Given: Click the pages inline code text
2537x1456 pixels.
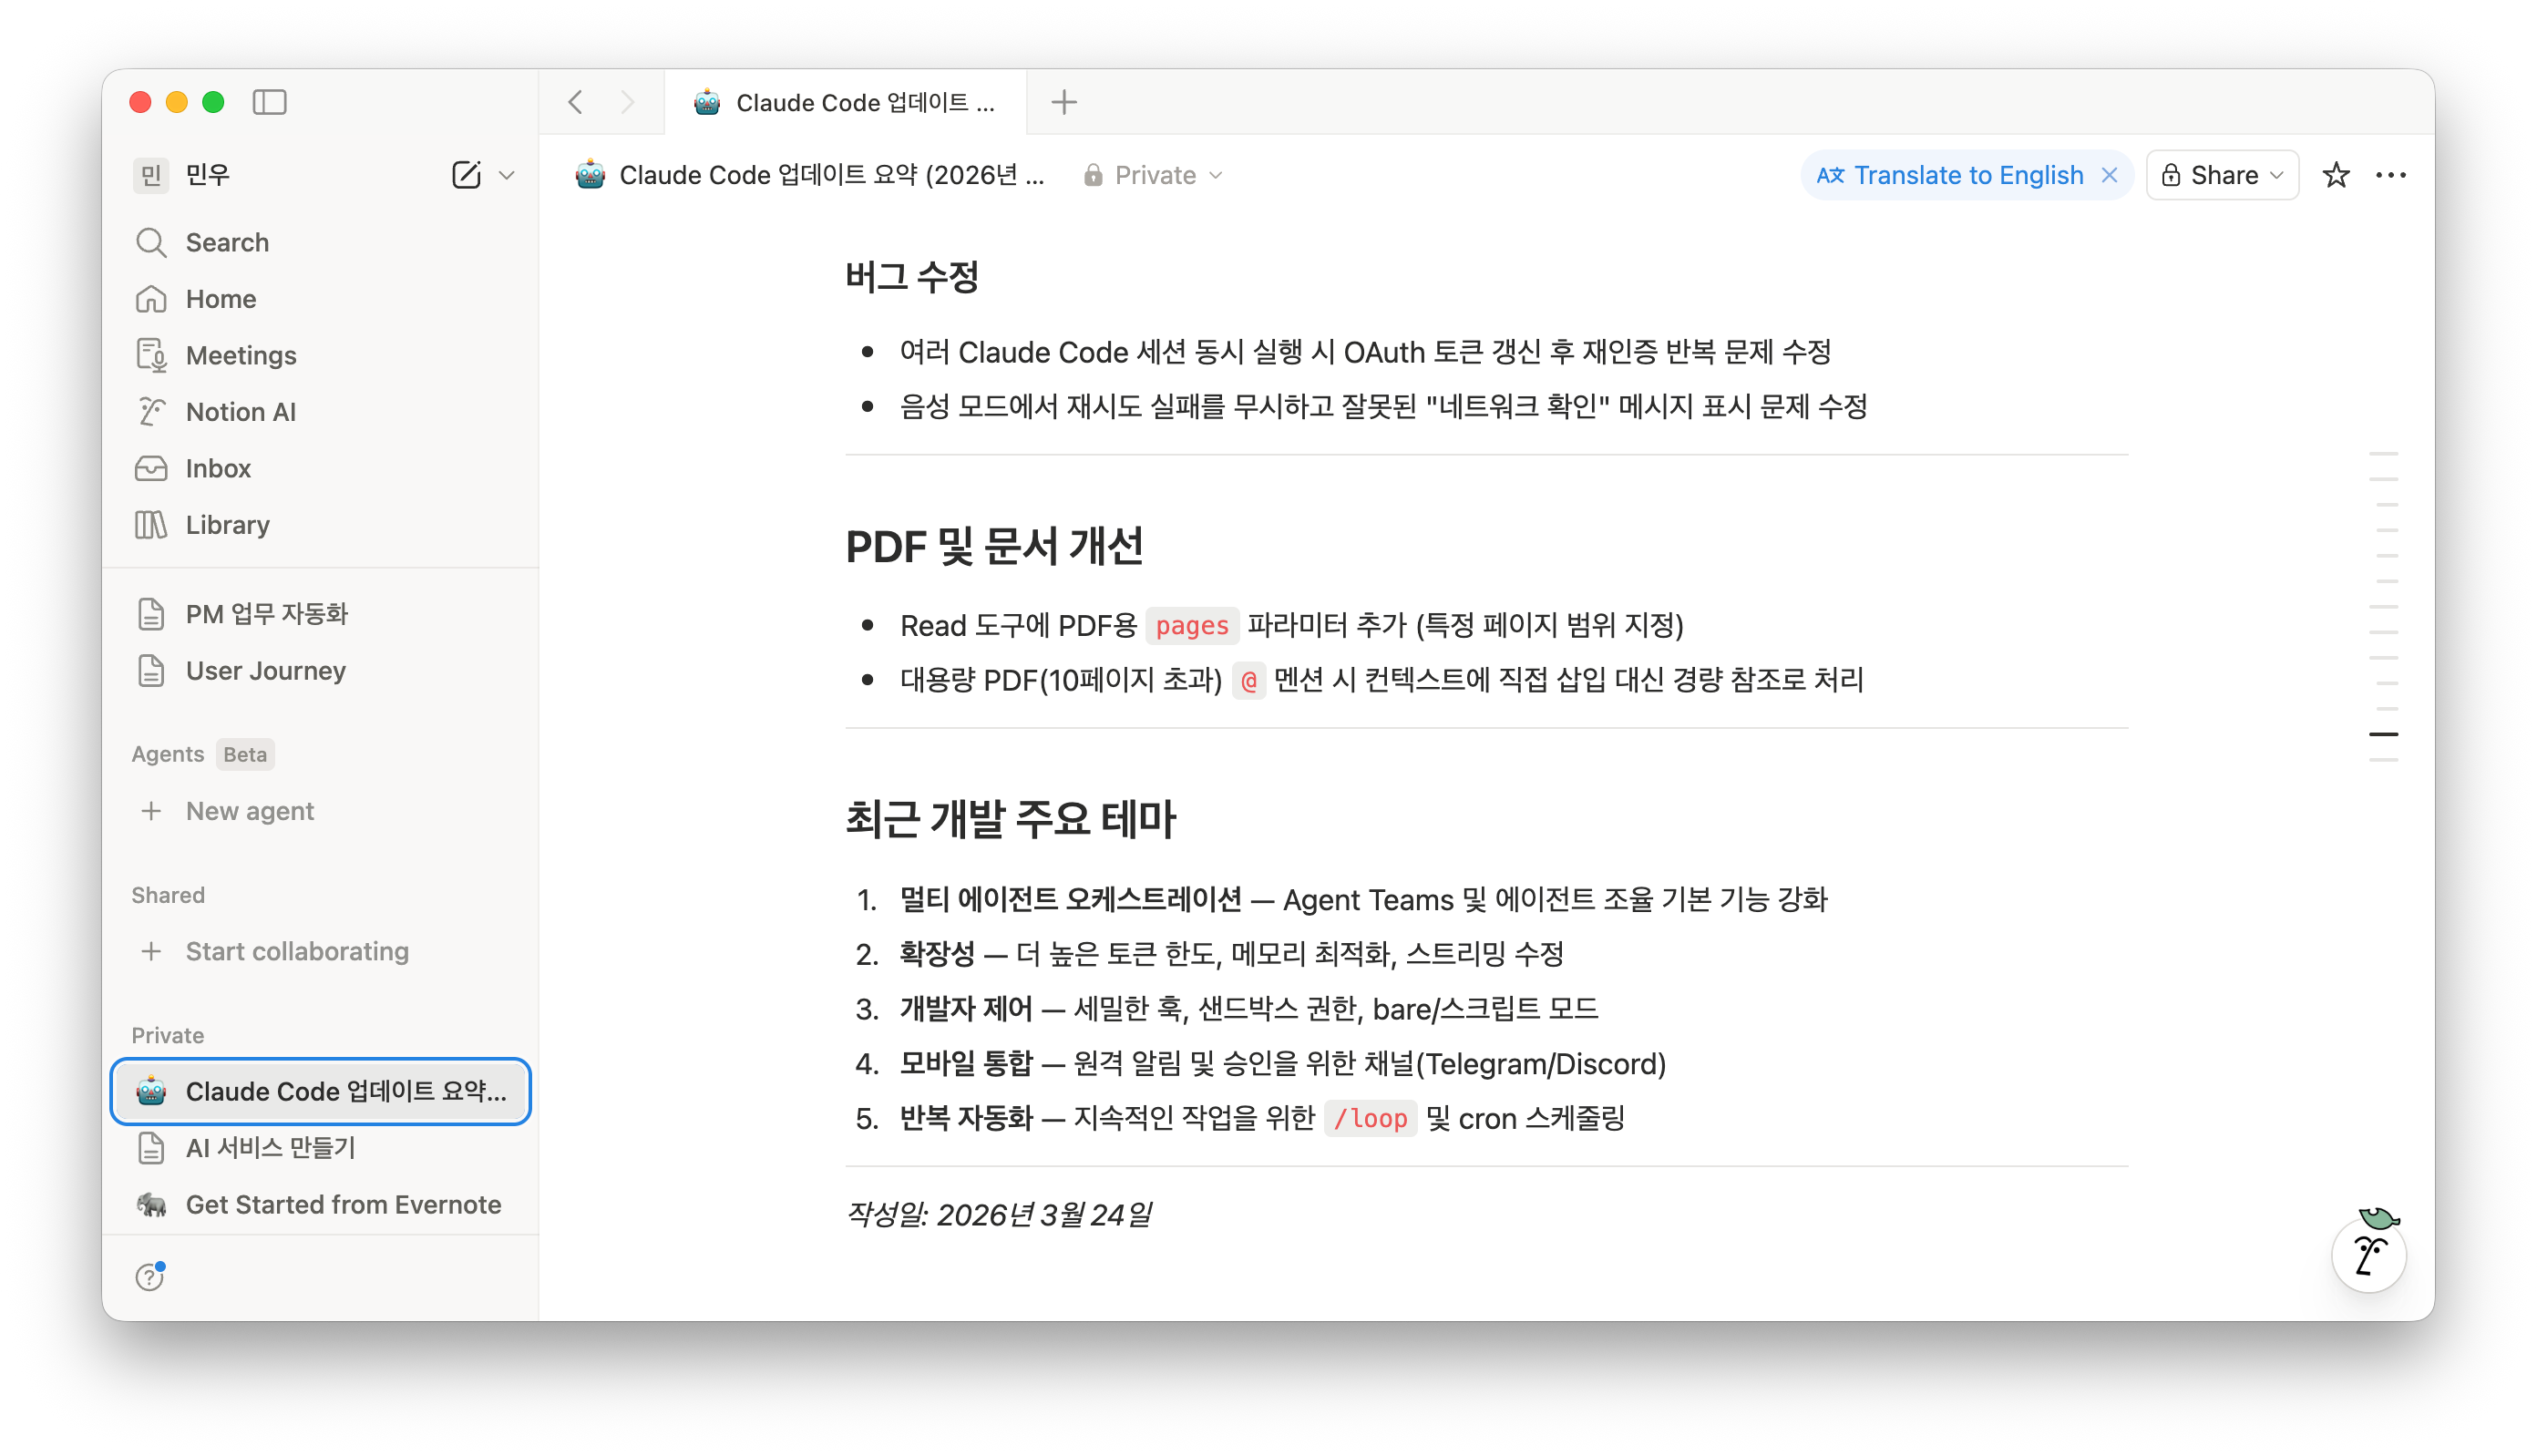Looking at the screenshot, I should coord(1192,625).
